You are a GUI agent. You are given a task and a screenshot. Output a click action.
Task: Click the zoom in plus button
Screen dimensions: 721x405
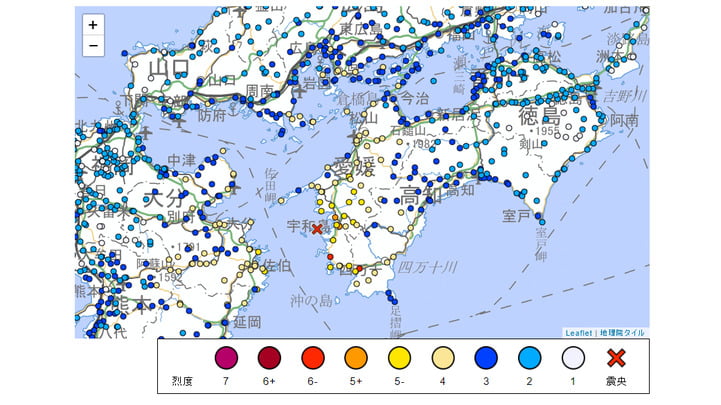pos(92,24)
